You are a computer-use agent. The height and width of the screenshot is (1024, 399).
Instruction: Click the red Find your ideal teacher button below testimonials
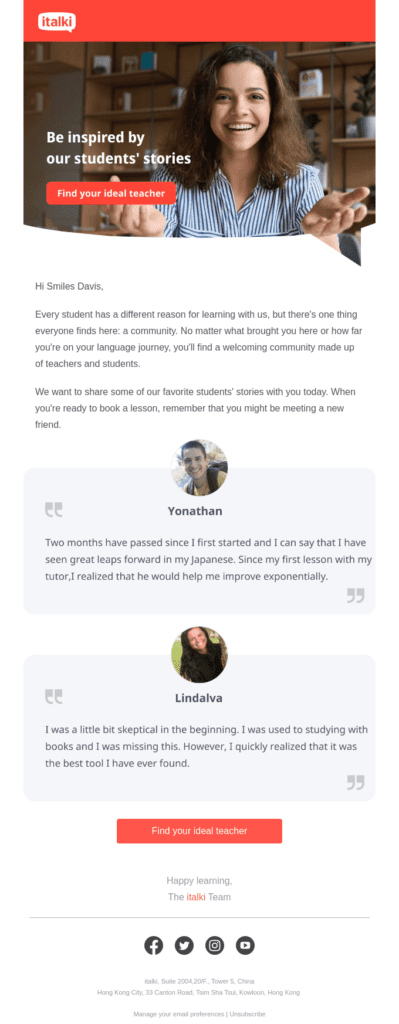click(199, 831)
